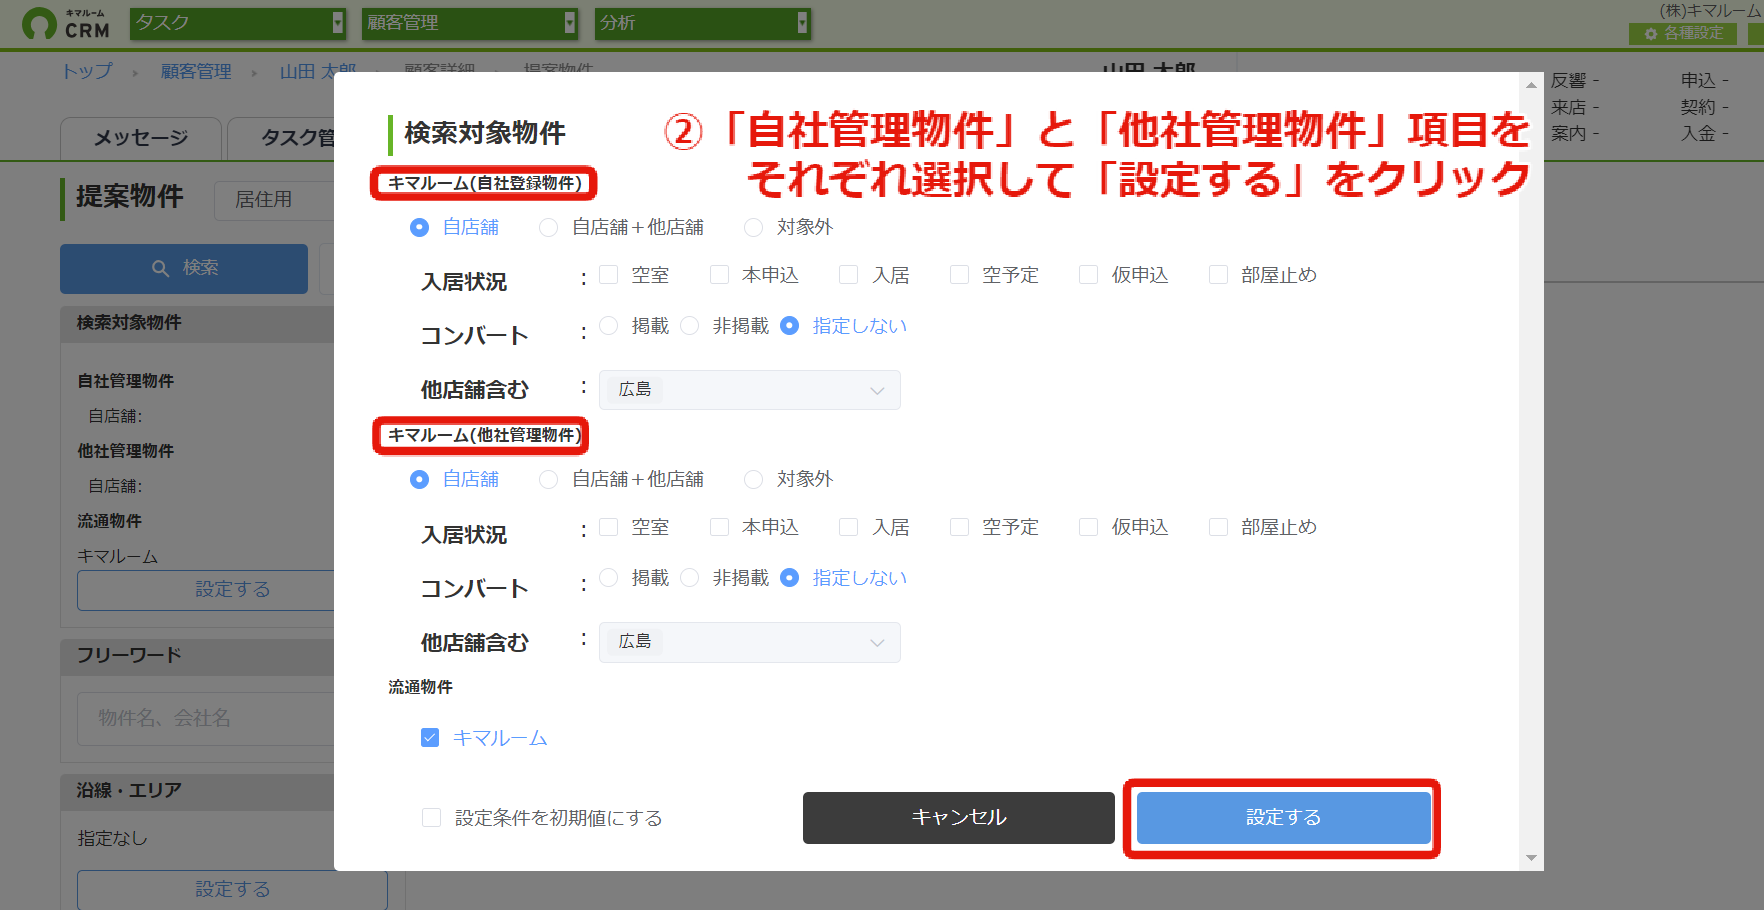Check 部屋止め in first 入居状況 row

point(1218,275)
